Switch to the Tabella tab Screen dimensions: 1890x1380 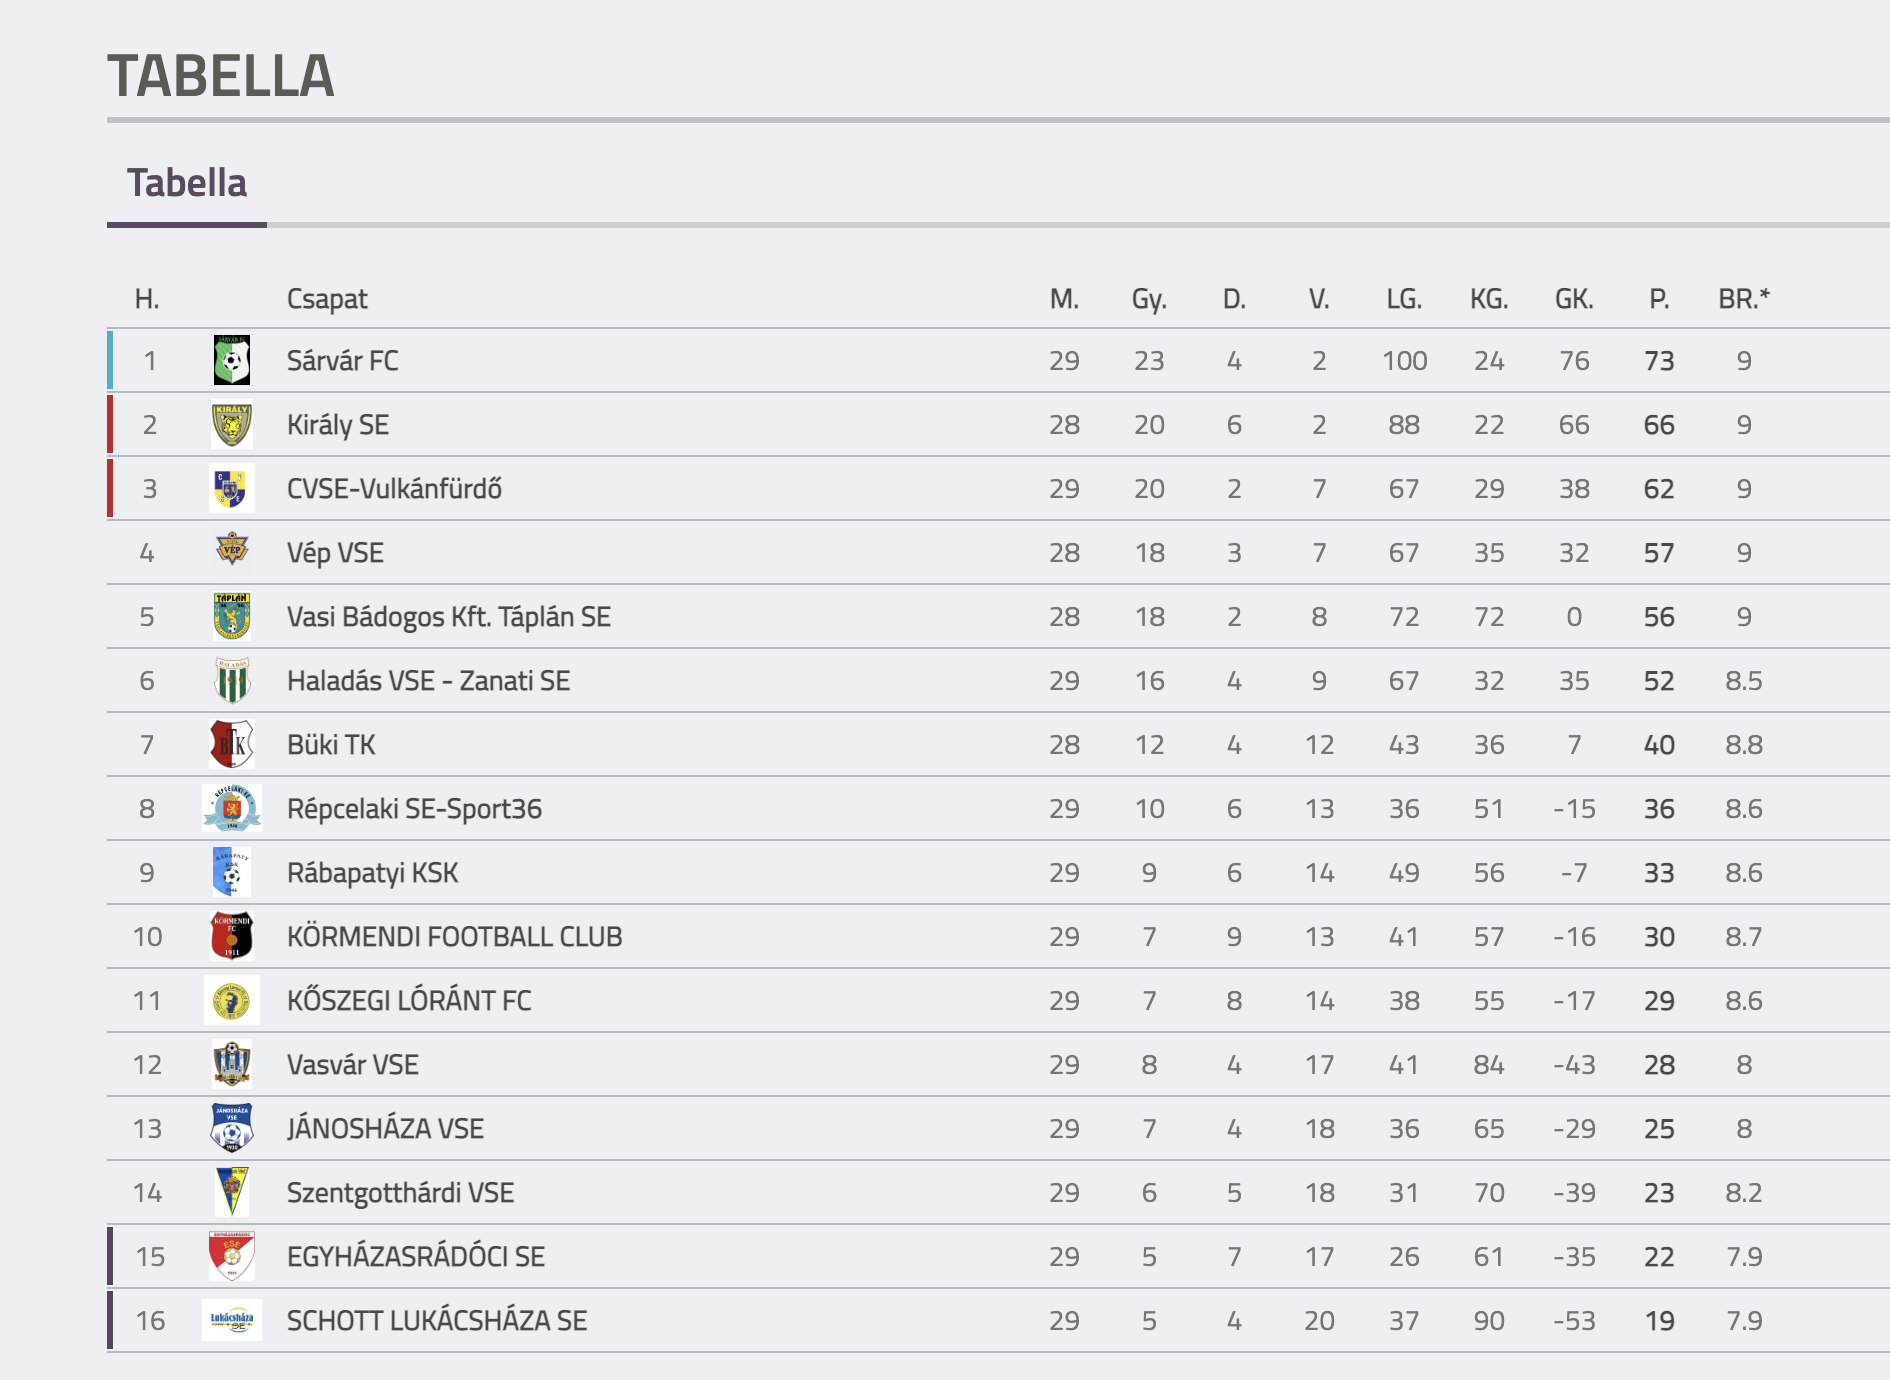pos(187,183)
